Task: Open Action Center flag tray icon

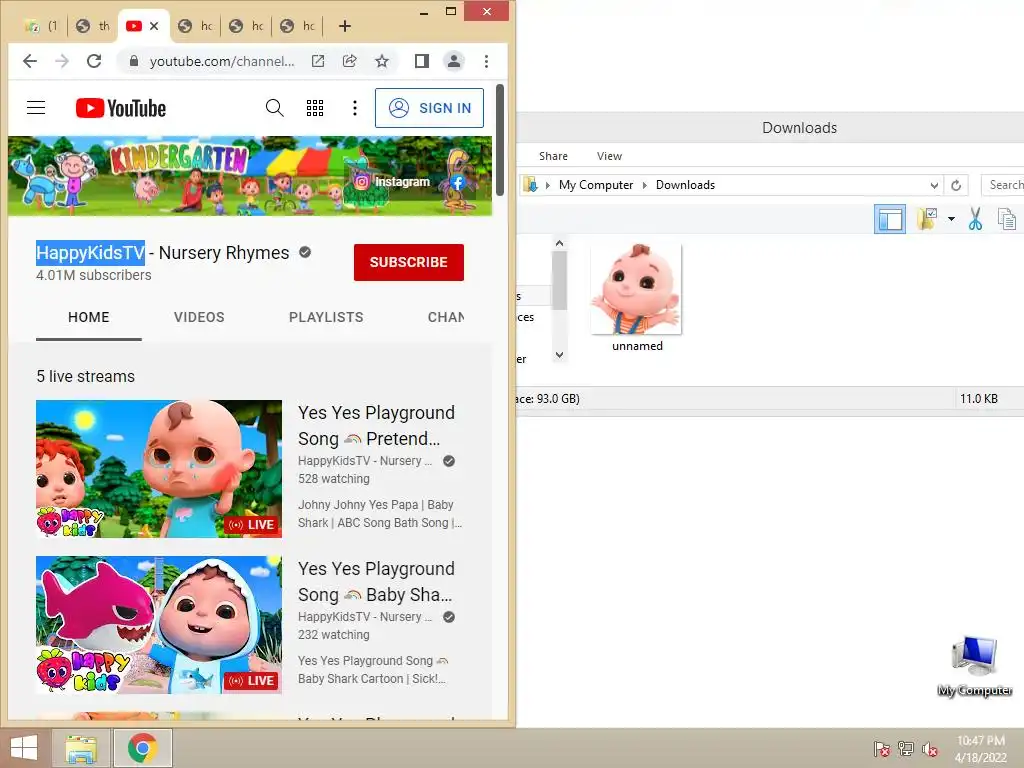Action: point(882,749)
